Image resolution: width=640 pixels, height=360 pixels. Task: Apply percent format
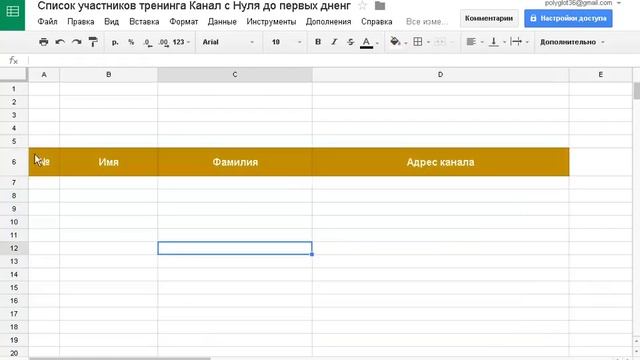tap(131, 42)
